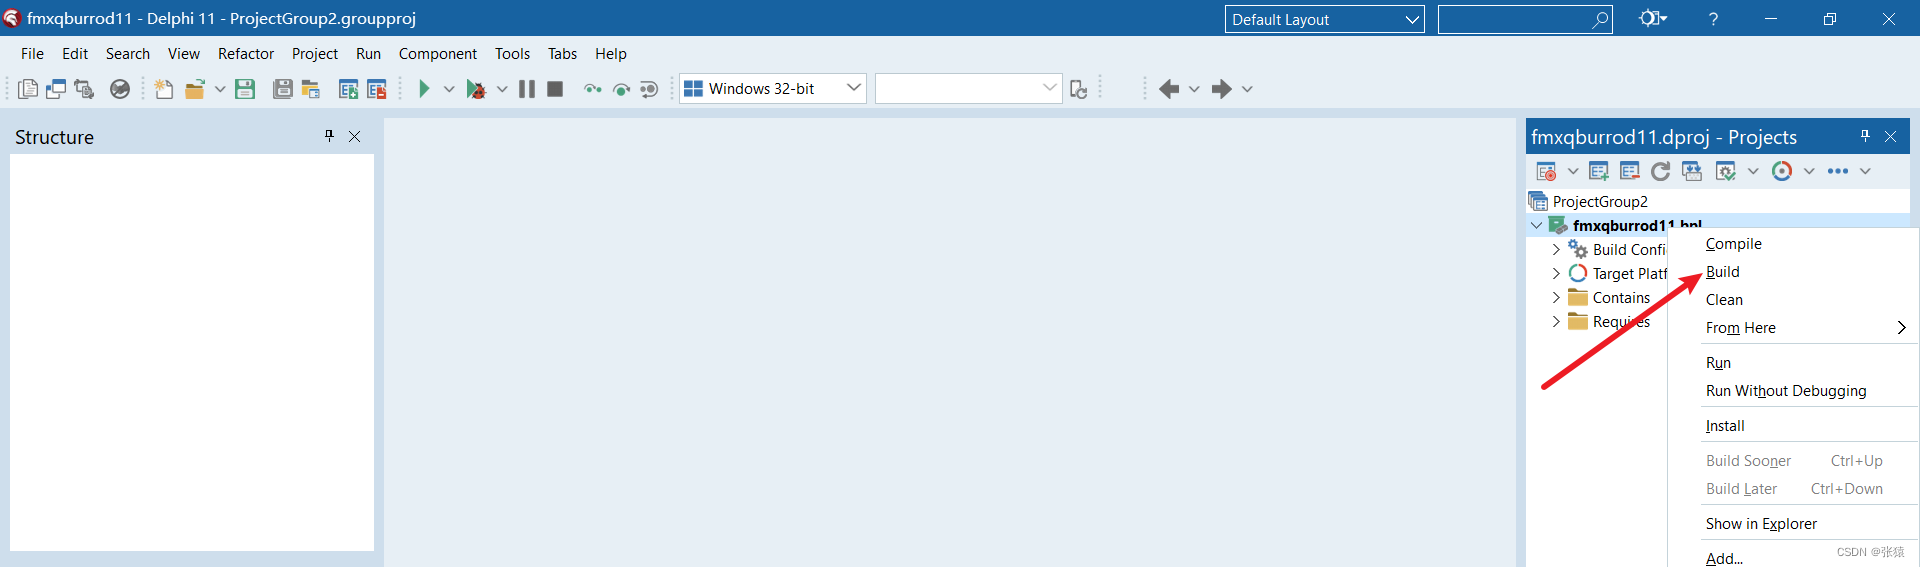Click the Refresh icon in Projects toolbar
The width and height of the screenshot is (1920, 567).
[1660, 171]
